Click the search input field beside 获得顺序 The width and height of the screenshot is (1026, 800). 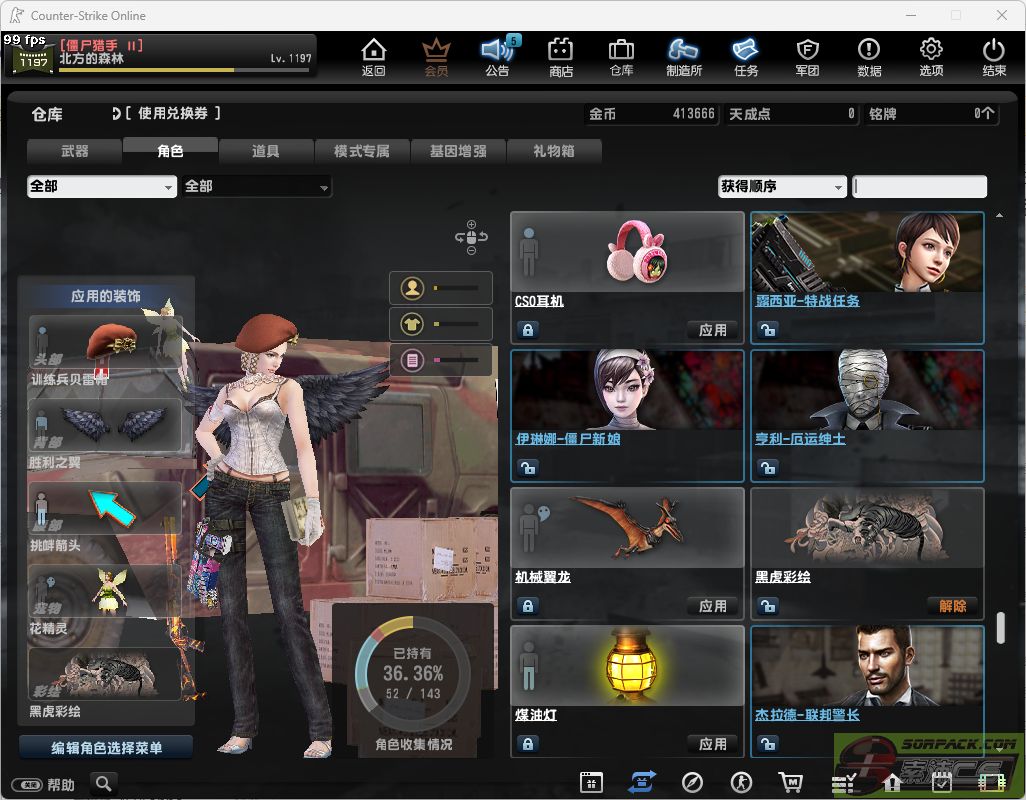coord(920,187)
